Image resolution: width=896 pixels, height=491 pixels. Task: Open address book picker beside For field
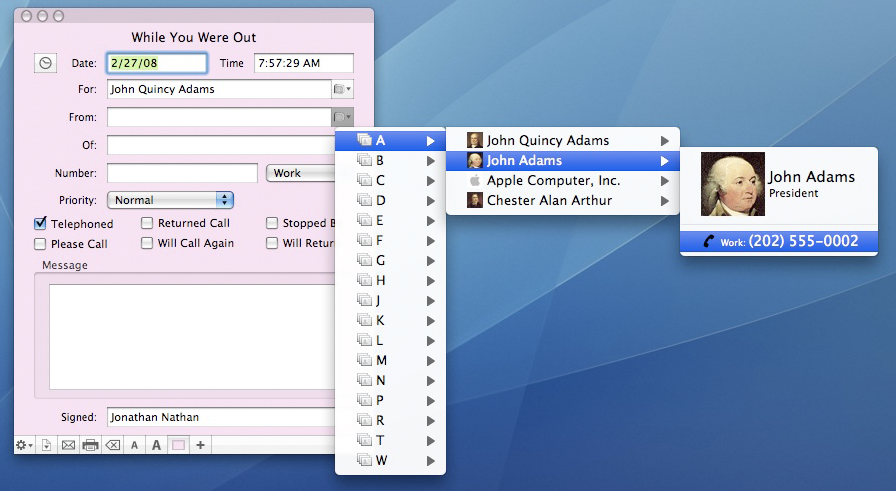(342, 89)
